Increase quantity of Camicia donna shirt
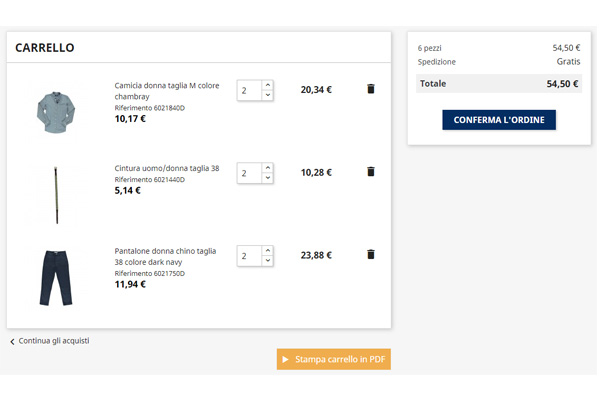Image resolution: width=600 pixels, height=400 pixels. (x=268, y=85)
